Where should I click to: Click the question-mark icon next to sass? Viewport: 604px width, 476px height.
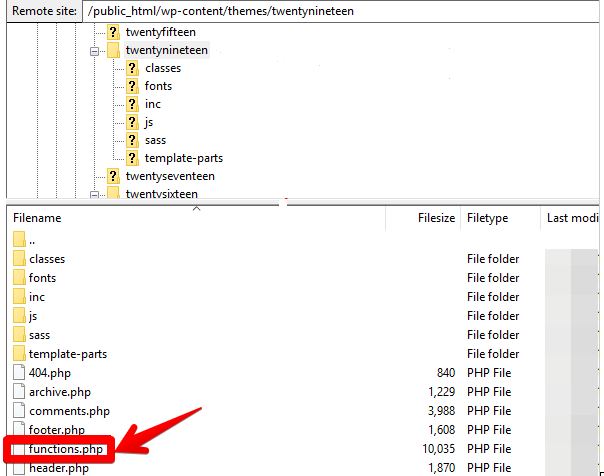point(132,140)
